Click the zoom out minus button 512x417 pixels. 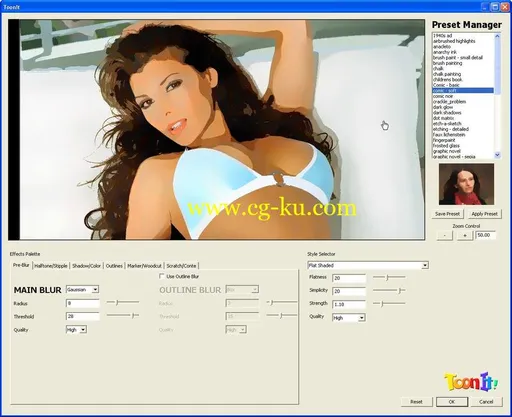[x=445, y=235]
